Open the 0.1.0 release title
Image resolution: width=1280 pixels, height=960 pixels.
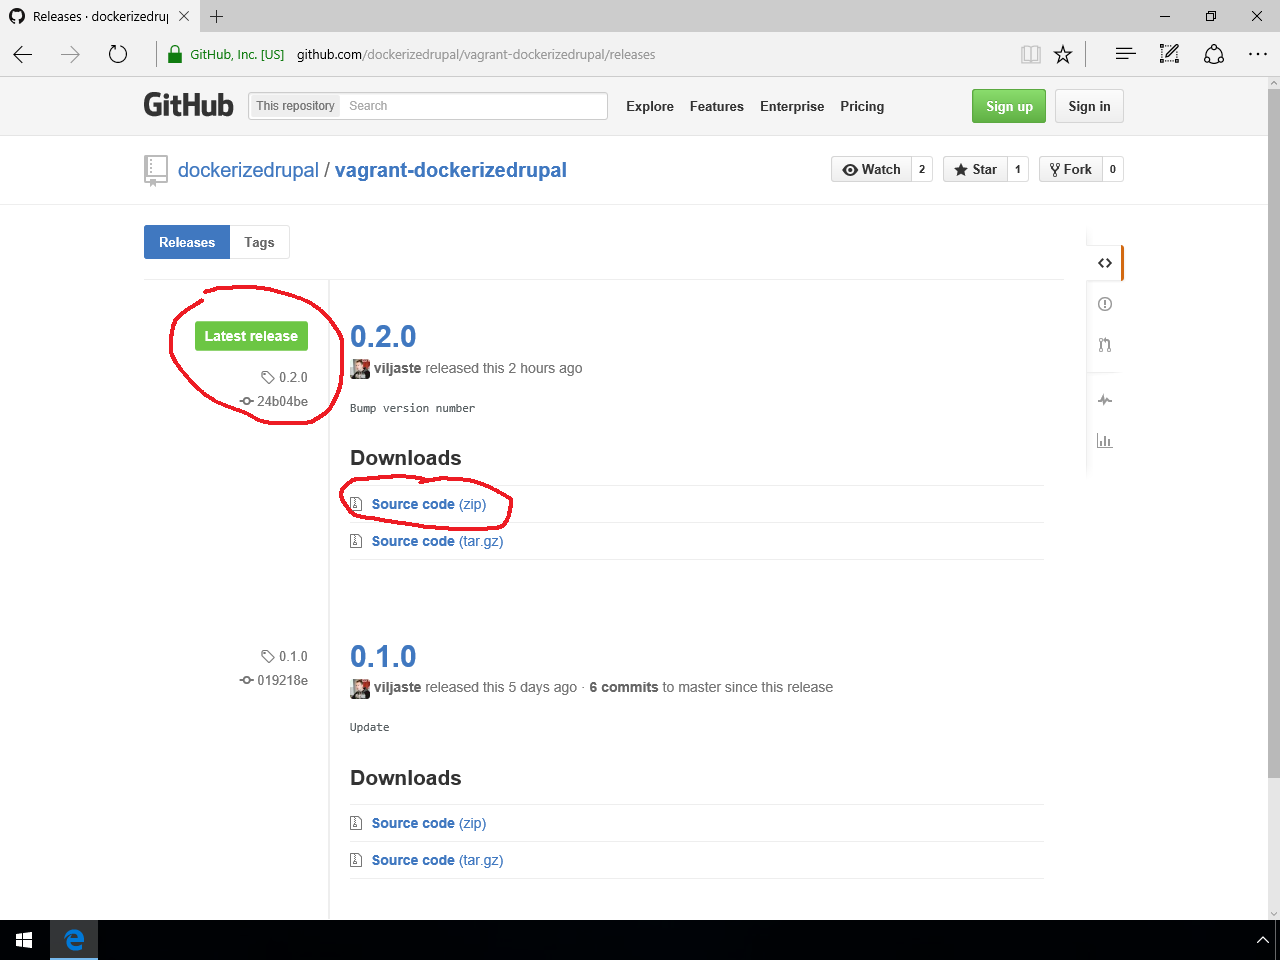point(383,657)
